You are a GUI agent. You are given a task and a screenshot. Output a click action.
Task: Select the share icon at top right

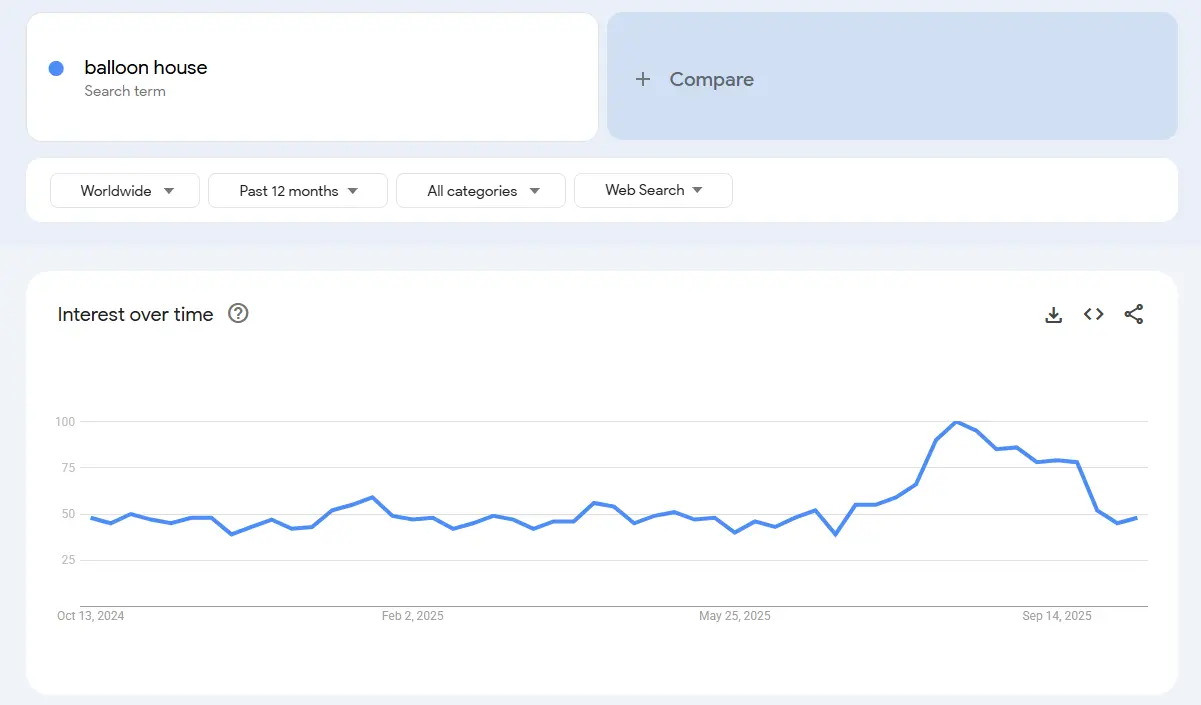(x=1134, y=314)
